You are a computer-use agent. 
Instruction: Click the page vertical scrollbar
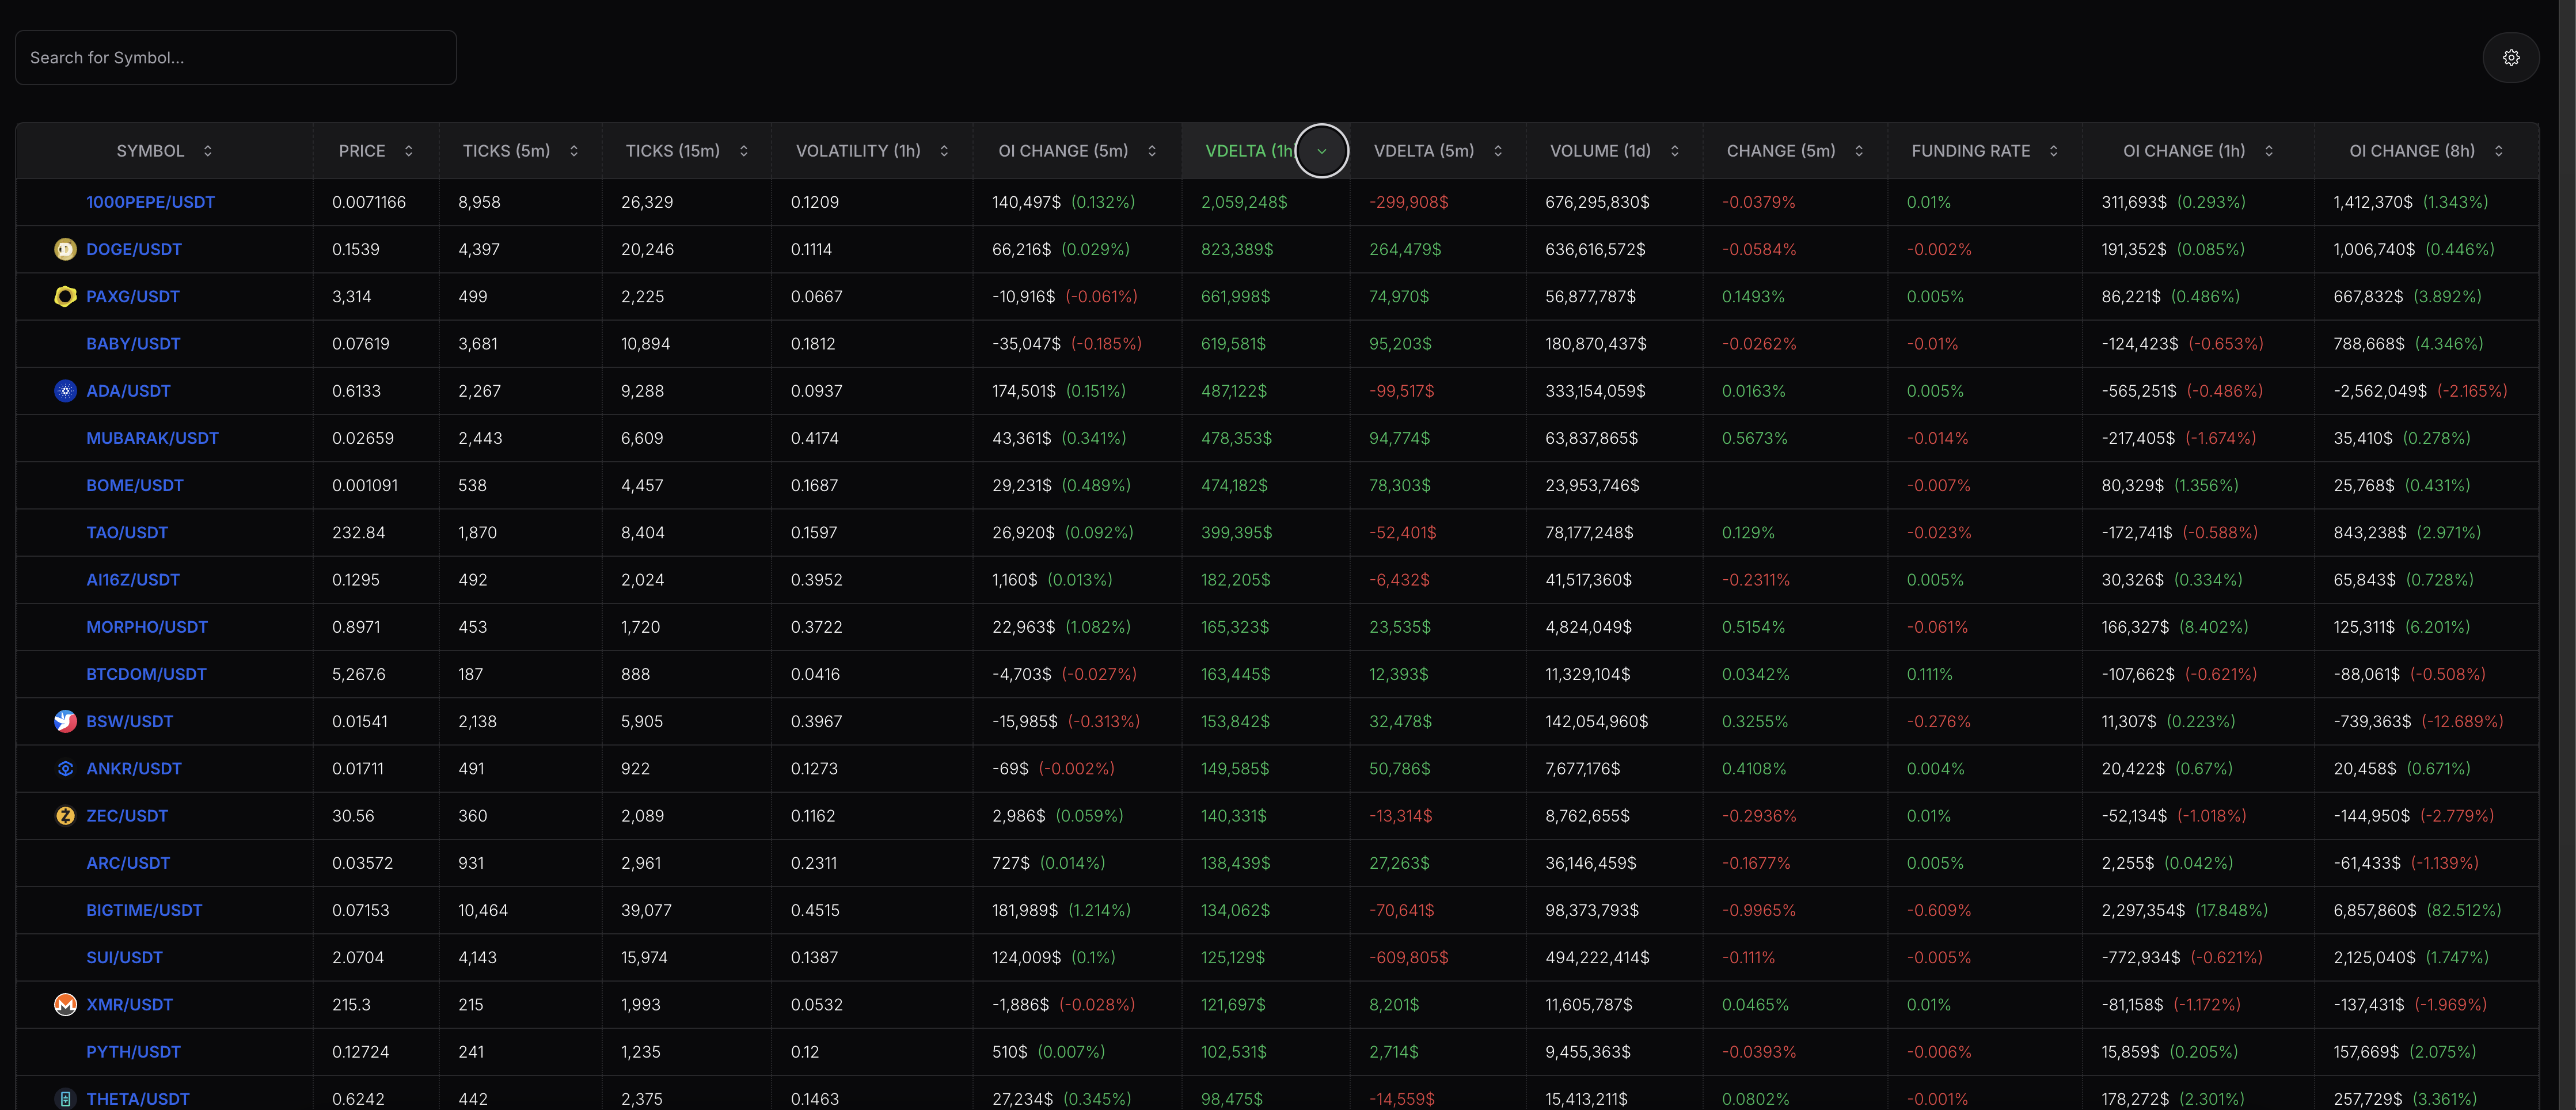pyautogui.click(x=2566, y=555)
